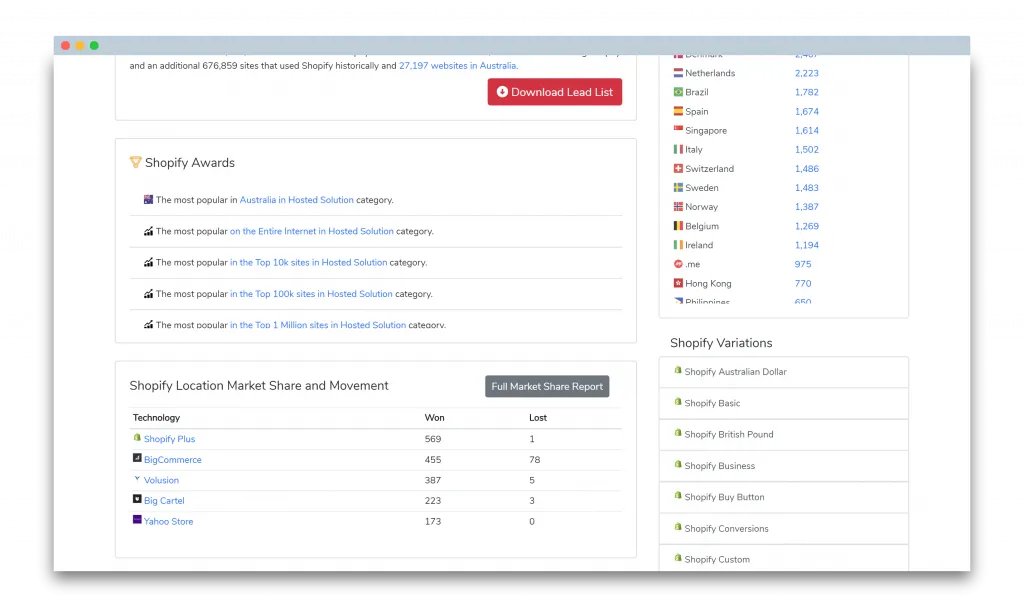Open the 27,197 websites in Australia link

tap(458, 66)
